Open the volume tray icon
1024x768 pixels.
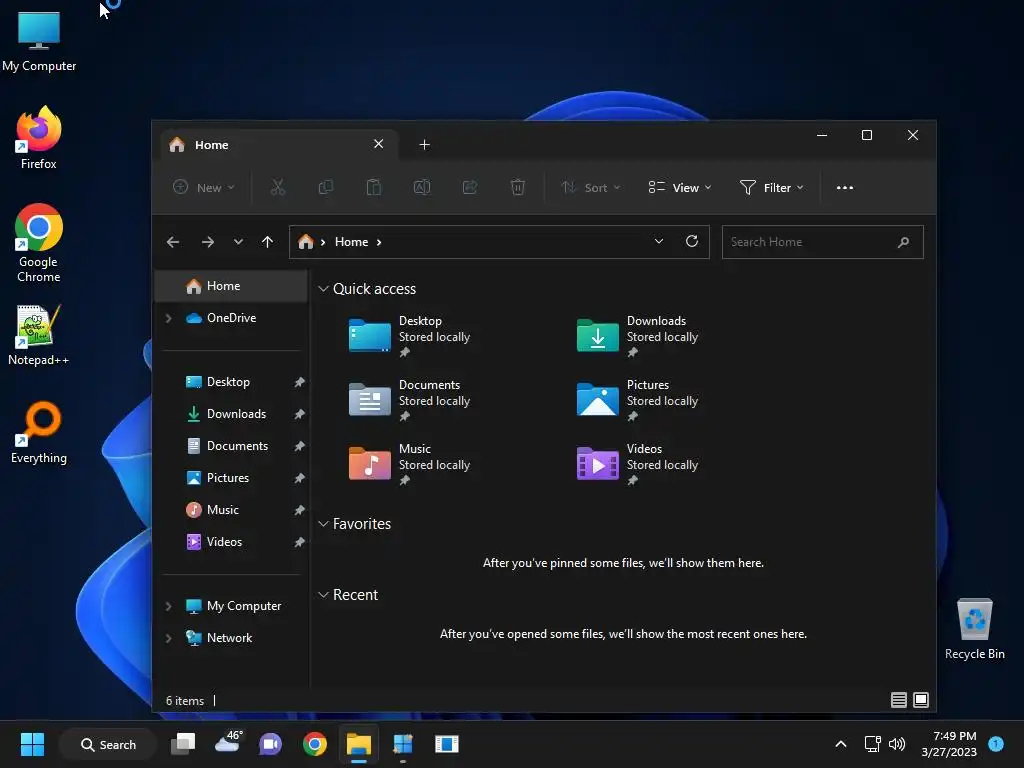[x=897, y=744]
